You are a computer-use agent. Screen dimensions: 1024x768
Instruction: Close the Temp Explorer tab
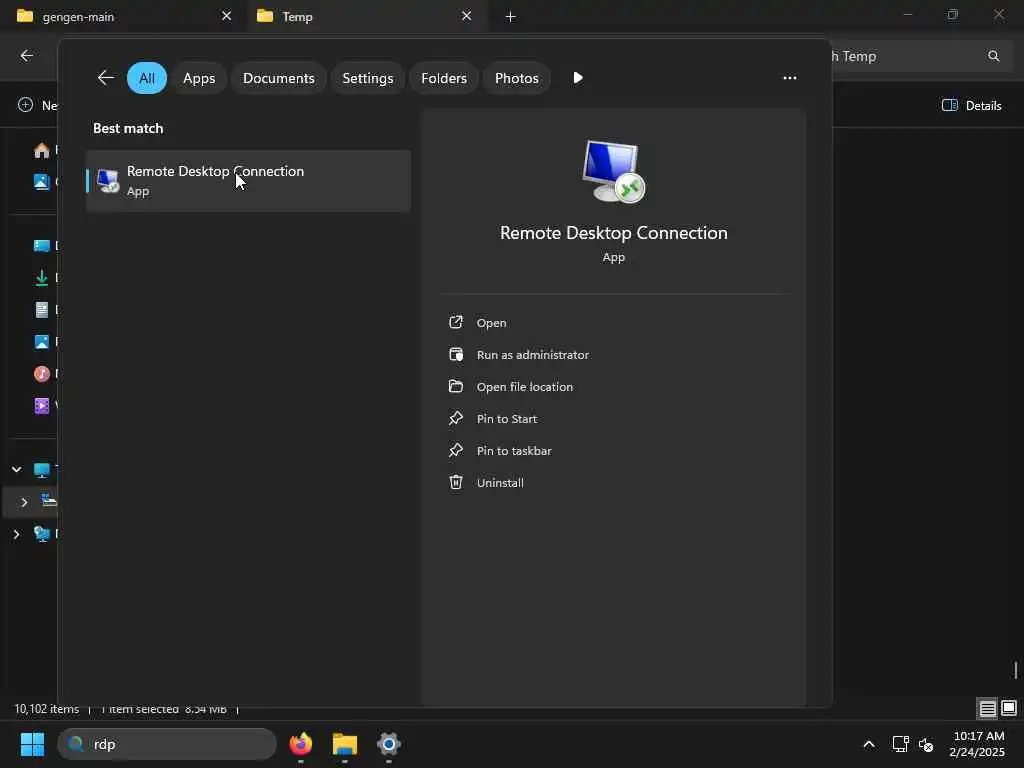click(x=466, y=16)
